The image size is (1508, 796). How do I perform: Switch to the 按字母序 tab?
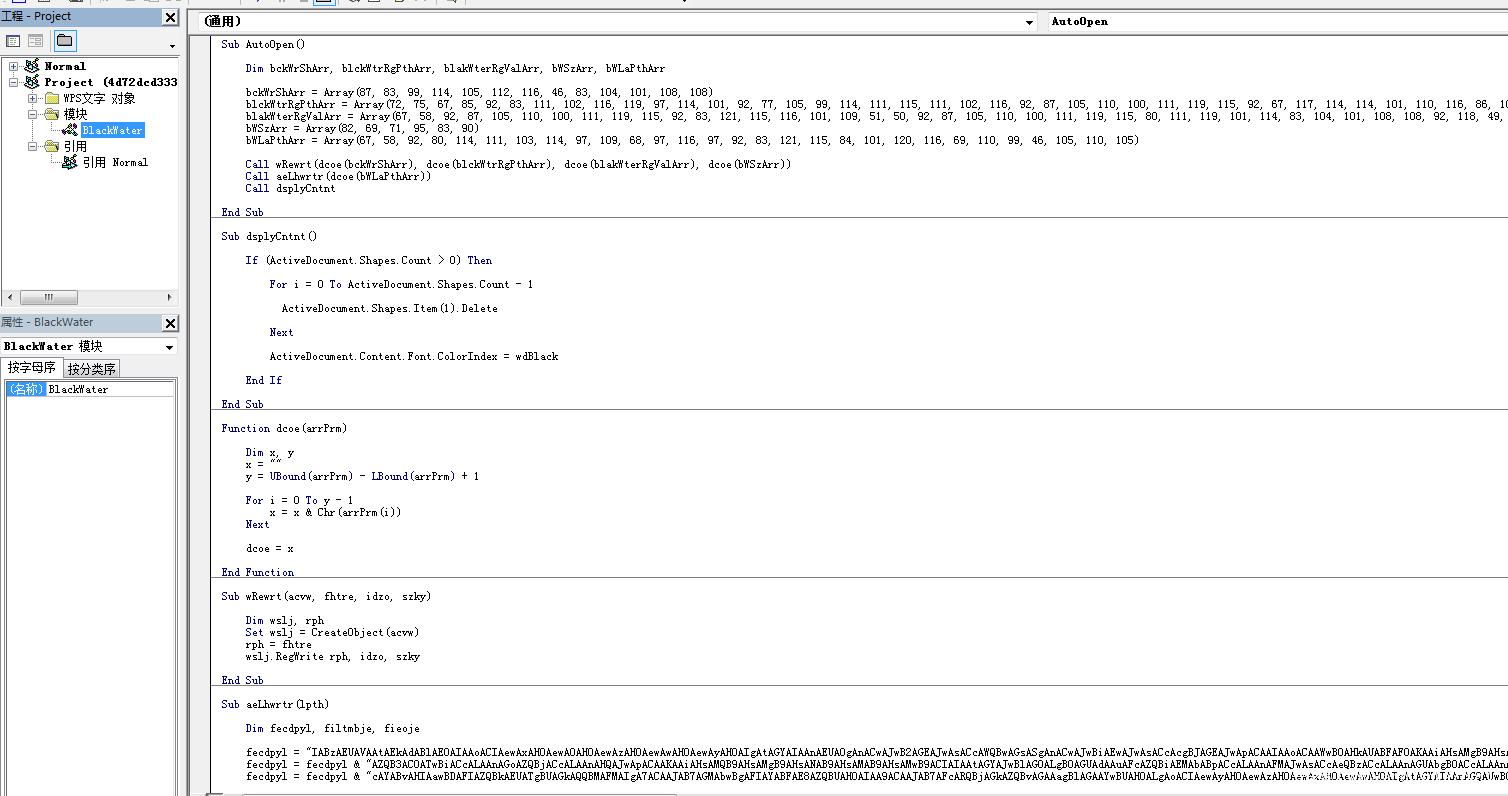click(31, 368)
